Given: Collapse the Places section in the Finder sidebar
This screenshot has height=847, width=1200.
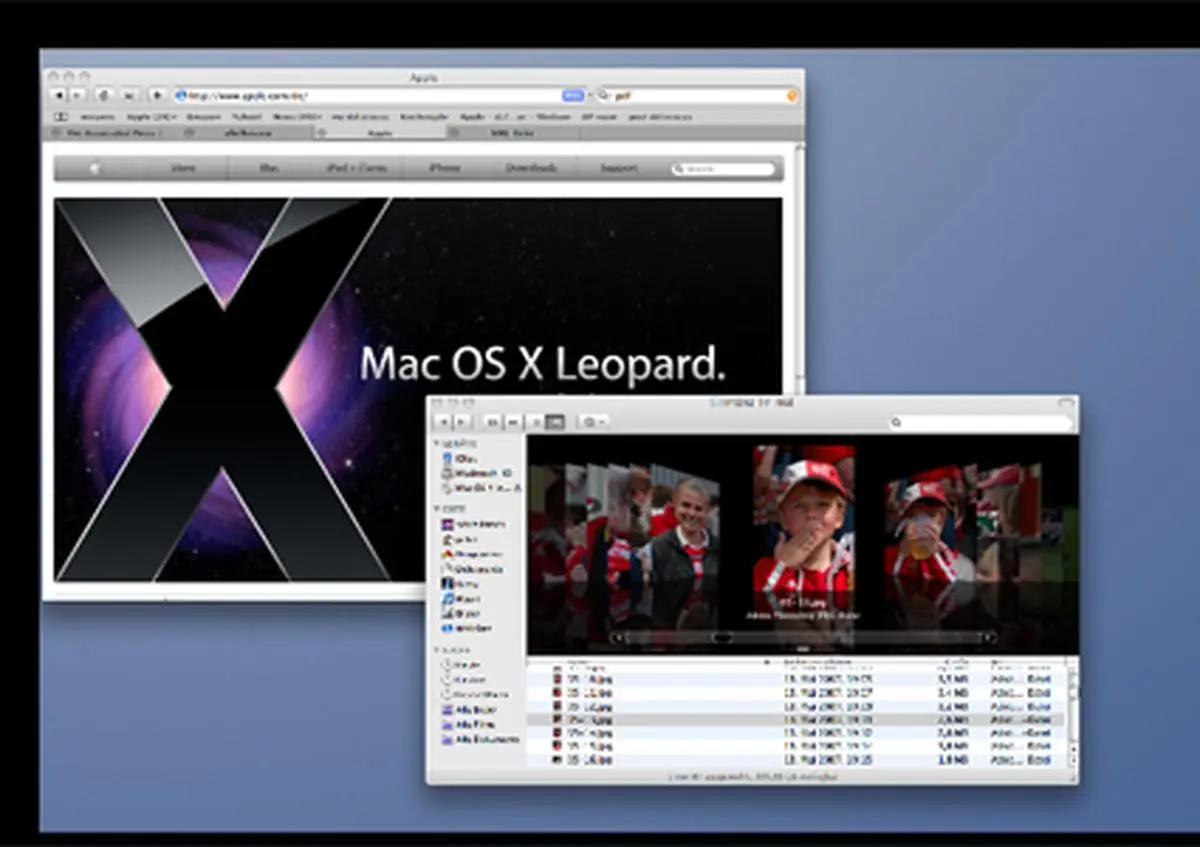Looking at the screenshot, I should [438, 507].
